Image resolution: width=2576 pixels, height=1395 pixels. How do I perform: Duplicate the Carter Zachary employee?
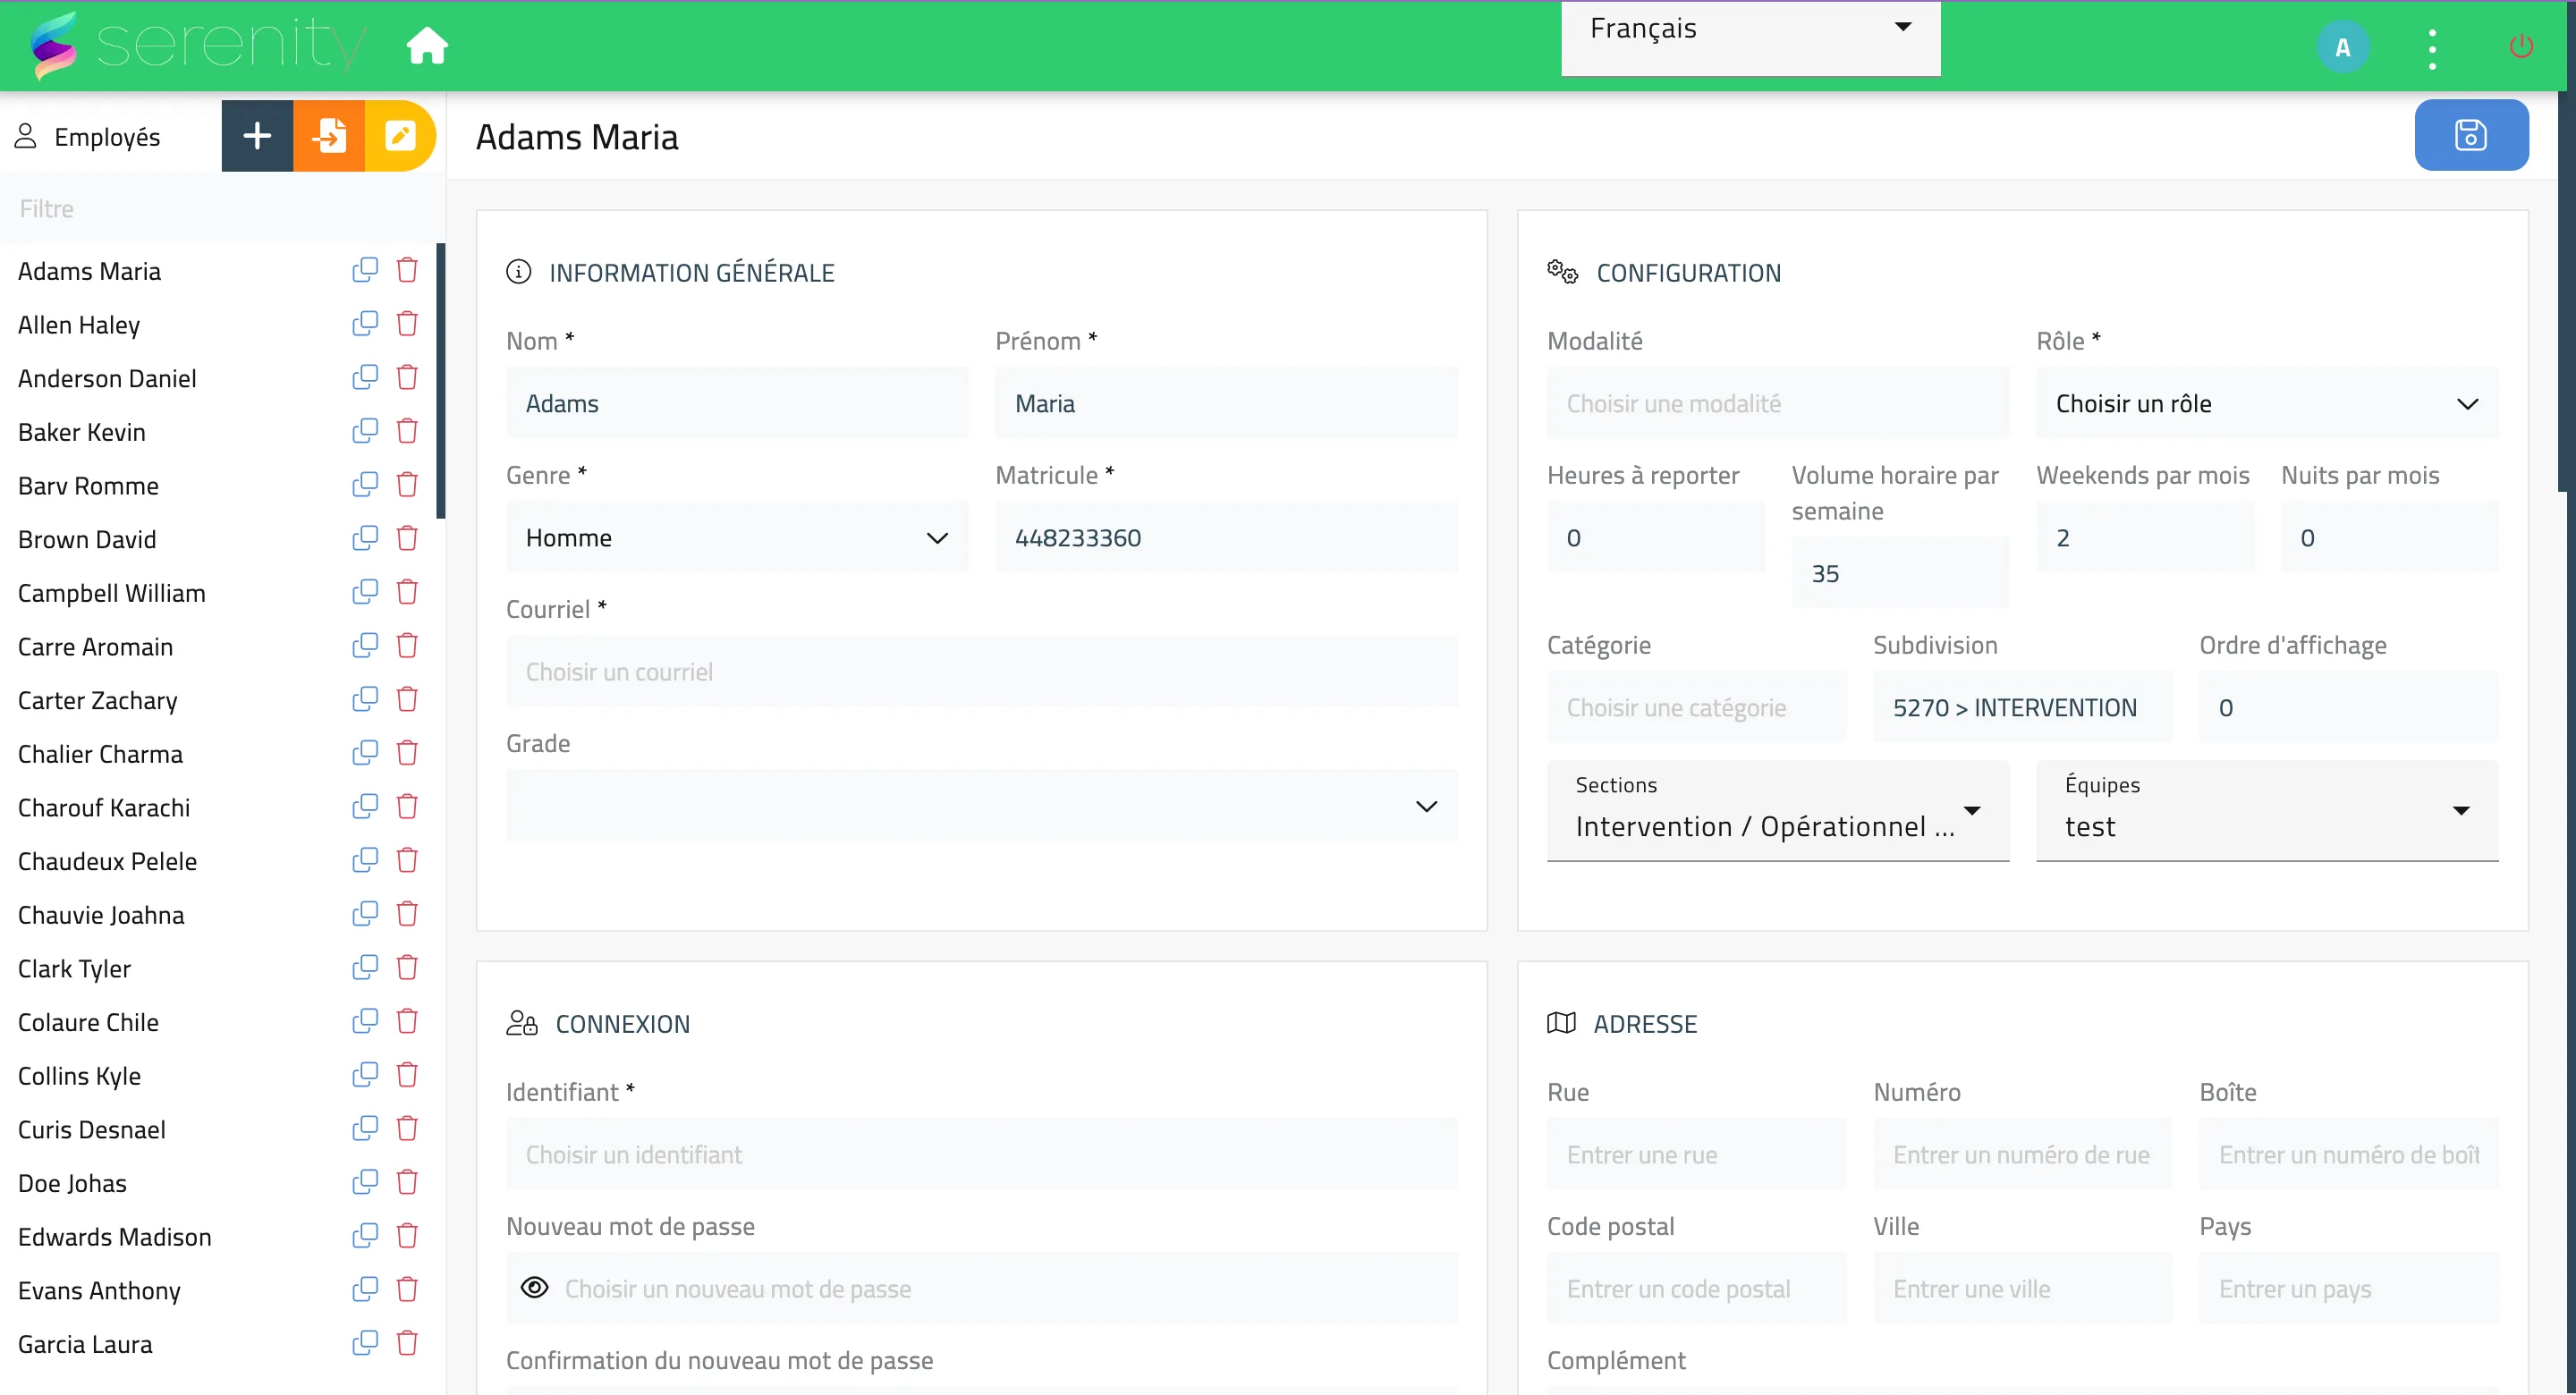click(x=365, y=699)
